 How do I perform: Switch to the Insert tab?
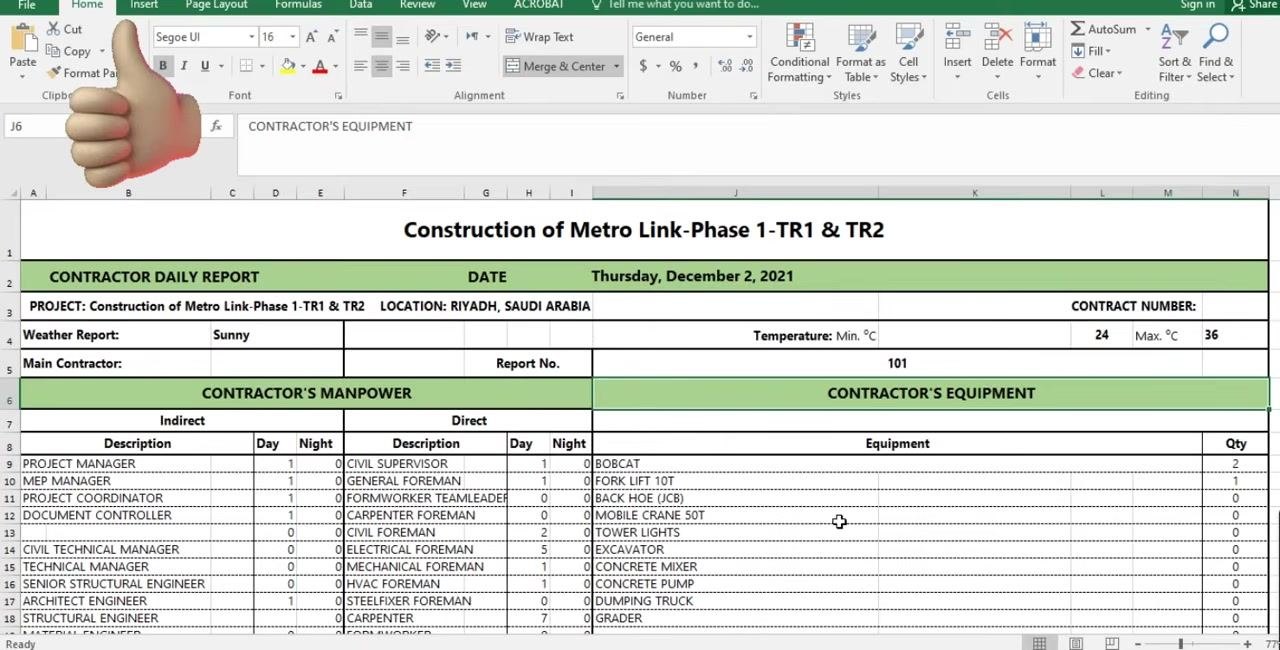click(144, 5)
